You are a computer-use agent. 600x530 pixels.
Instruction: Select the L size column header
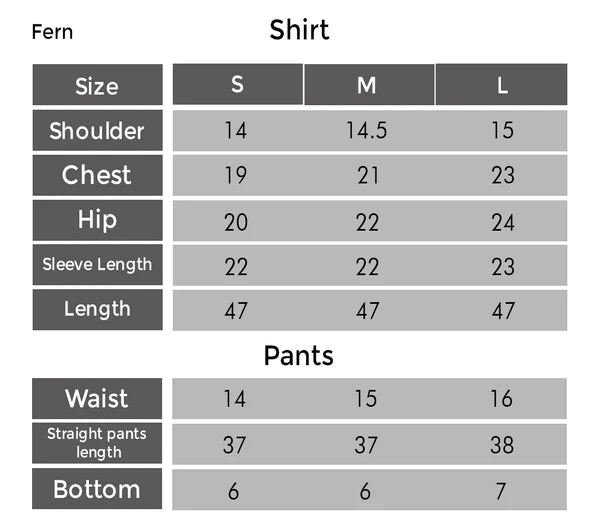click(x=502, y=85)
